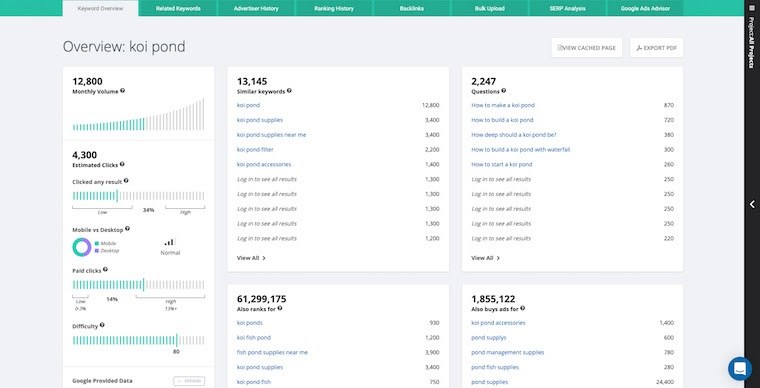Open View All under Similar keywords

click(251, 258)
